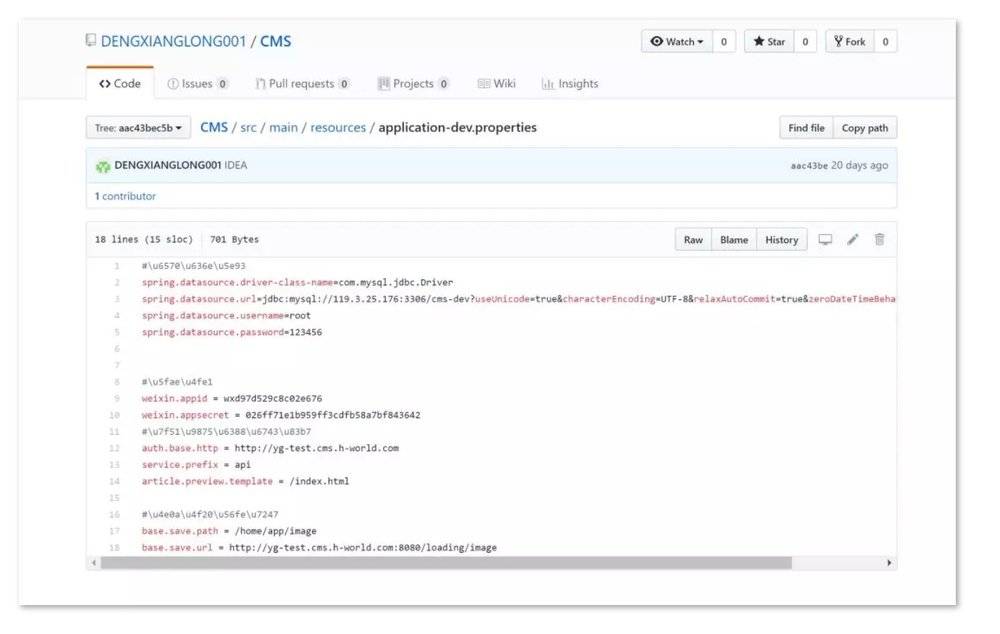Go to main folder in breadcrumb
The height and width of the screenshot is (634, 1000).
point(283,128)
